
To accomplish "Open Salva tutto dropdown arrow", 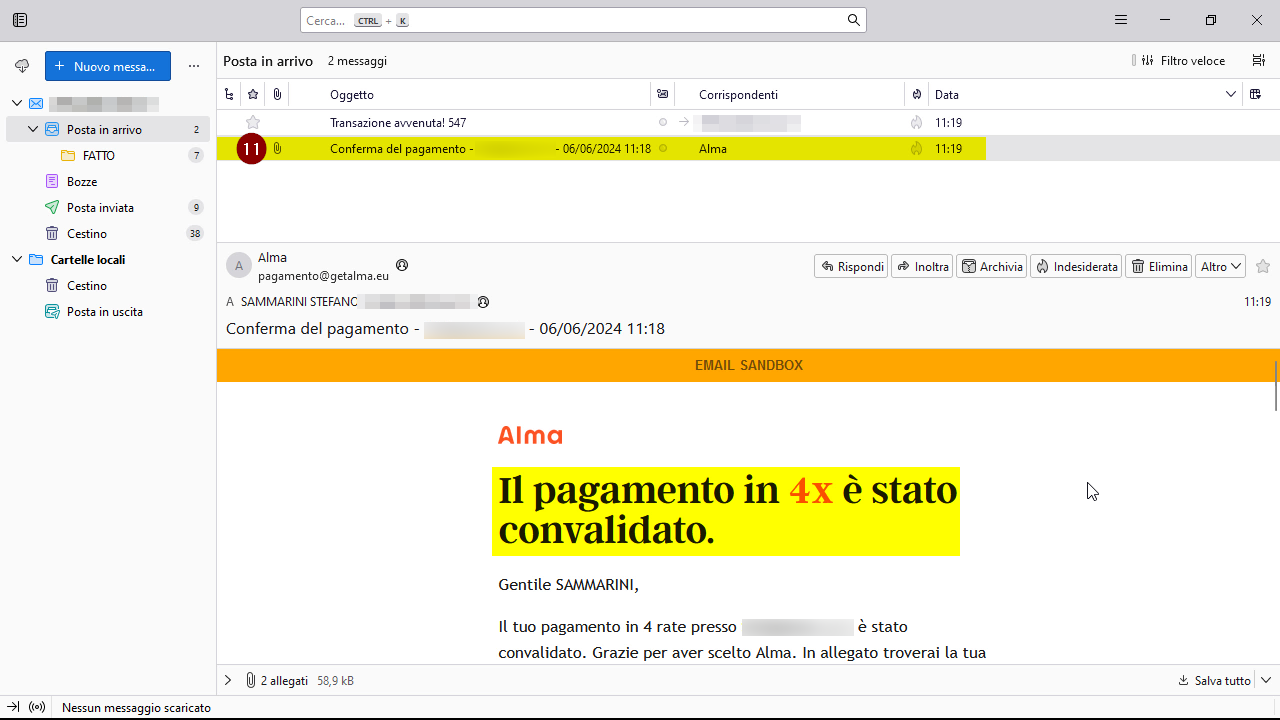I will coord(1266,680).
